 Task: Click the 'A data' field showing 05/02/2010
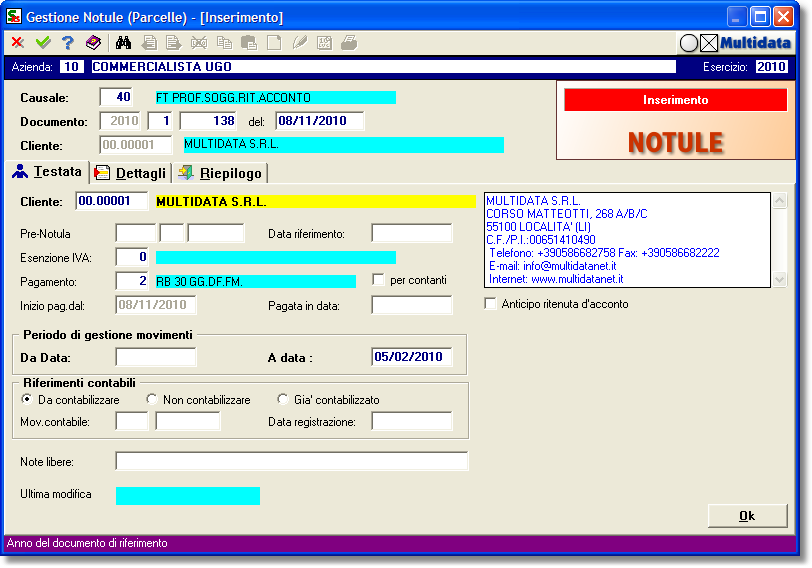412,357
